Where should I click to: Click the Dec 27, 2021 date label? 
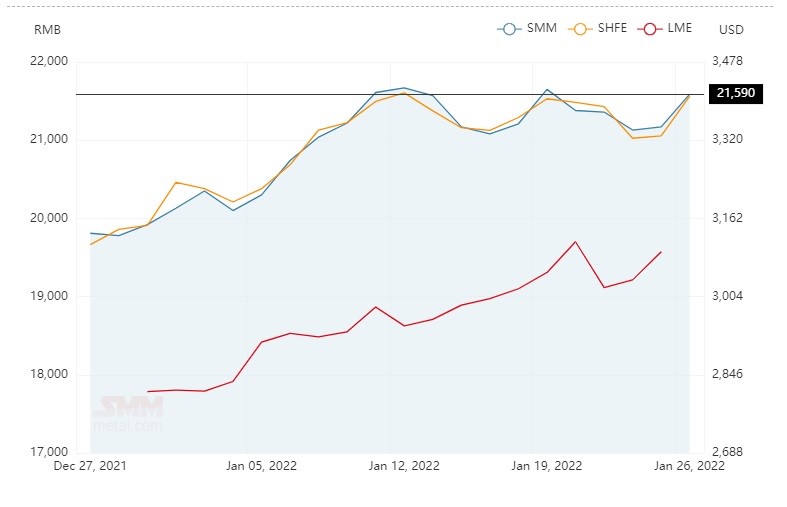[90, 466]
